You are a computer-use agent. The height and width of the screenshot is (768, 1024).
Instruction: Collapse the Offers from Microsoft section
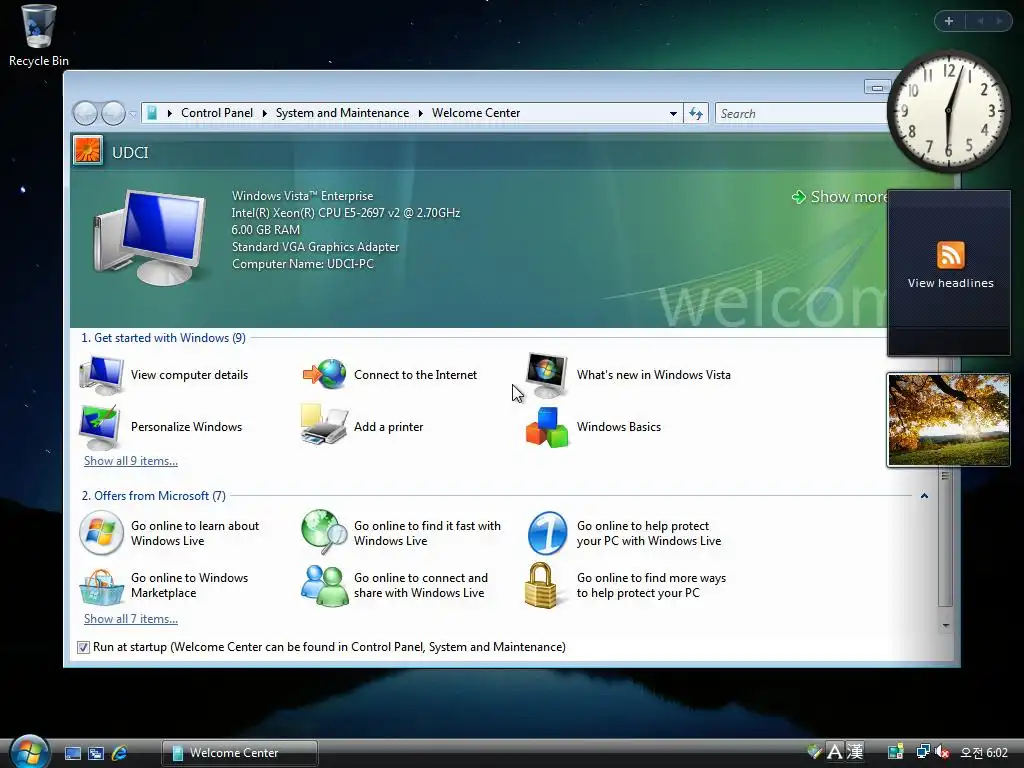pos(924,496)
